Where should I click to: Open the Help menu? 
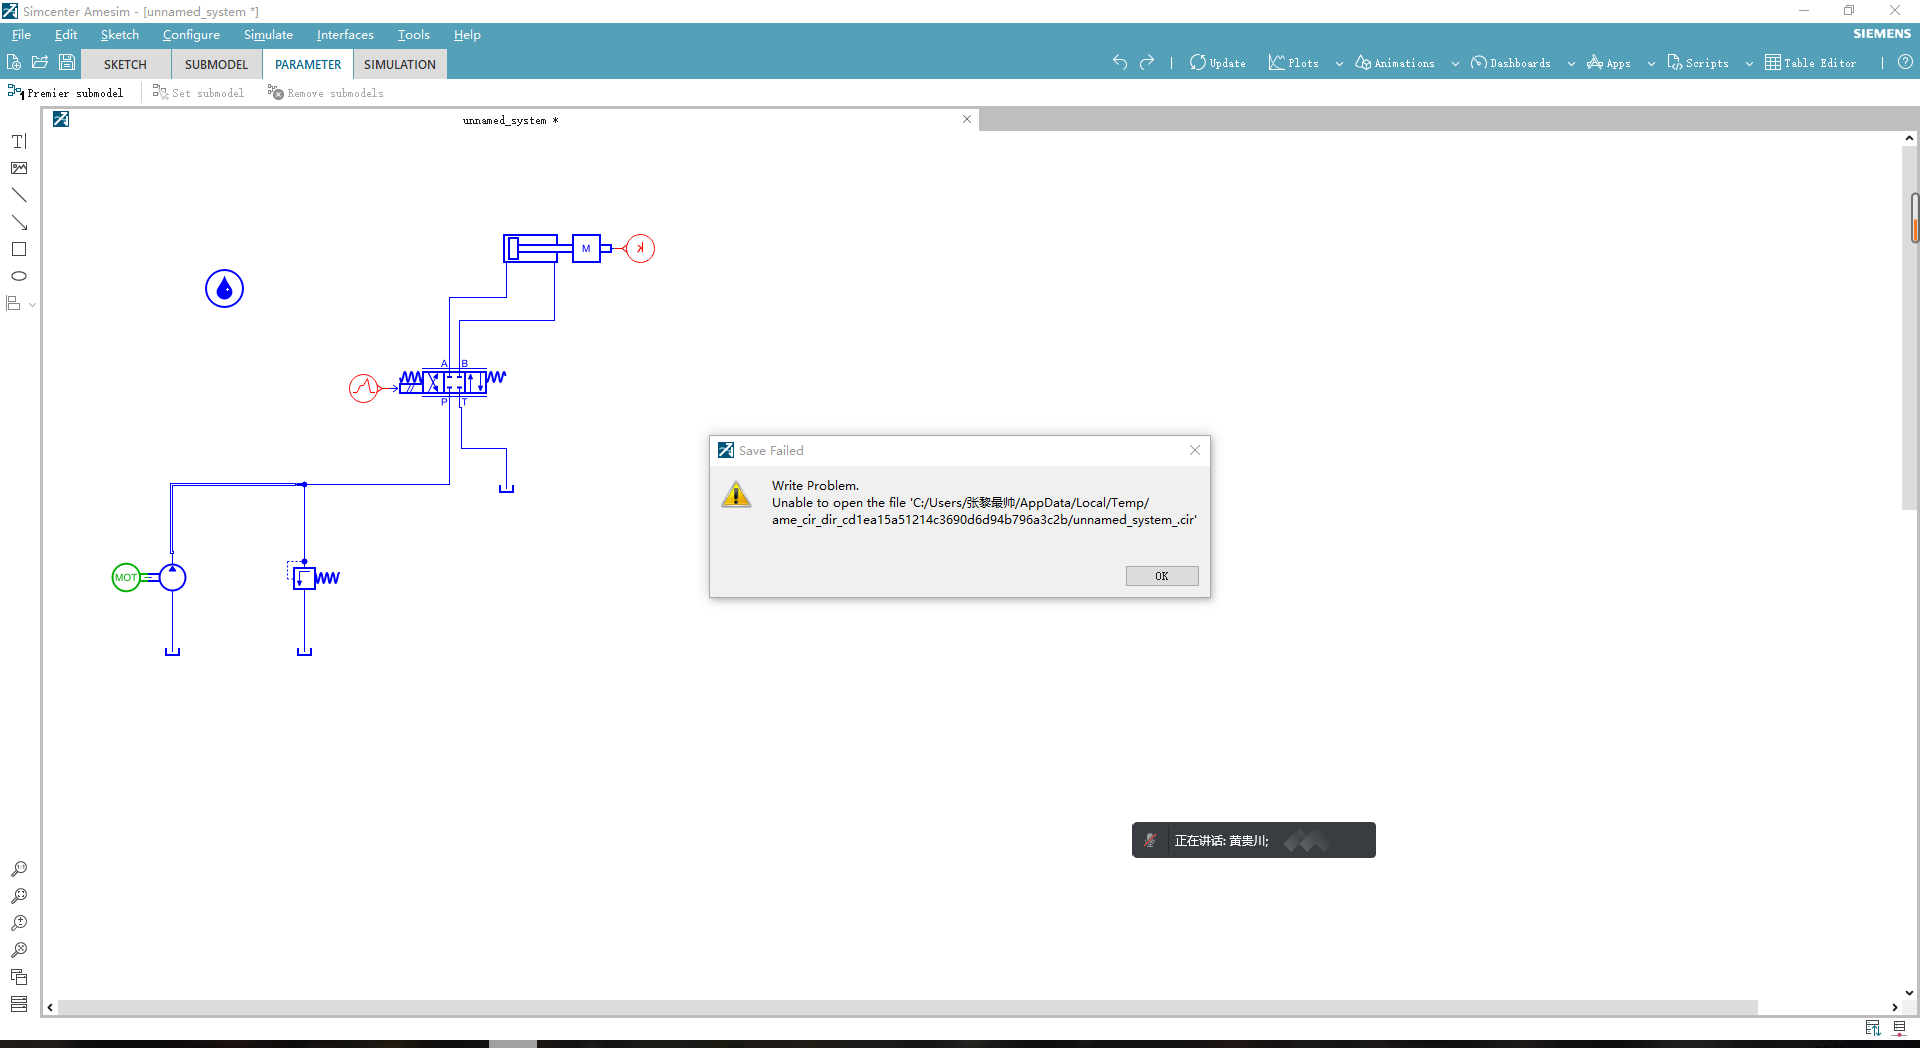tap(467, 35)
